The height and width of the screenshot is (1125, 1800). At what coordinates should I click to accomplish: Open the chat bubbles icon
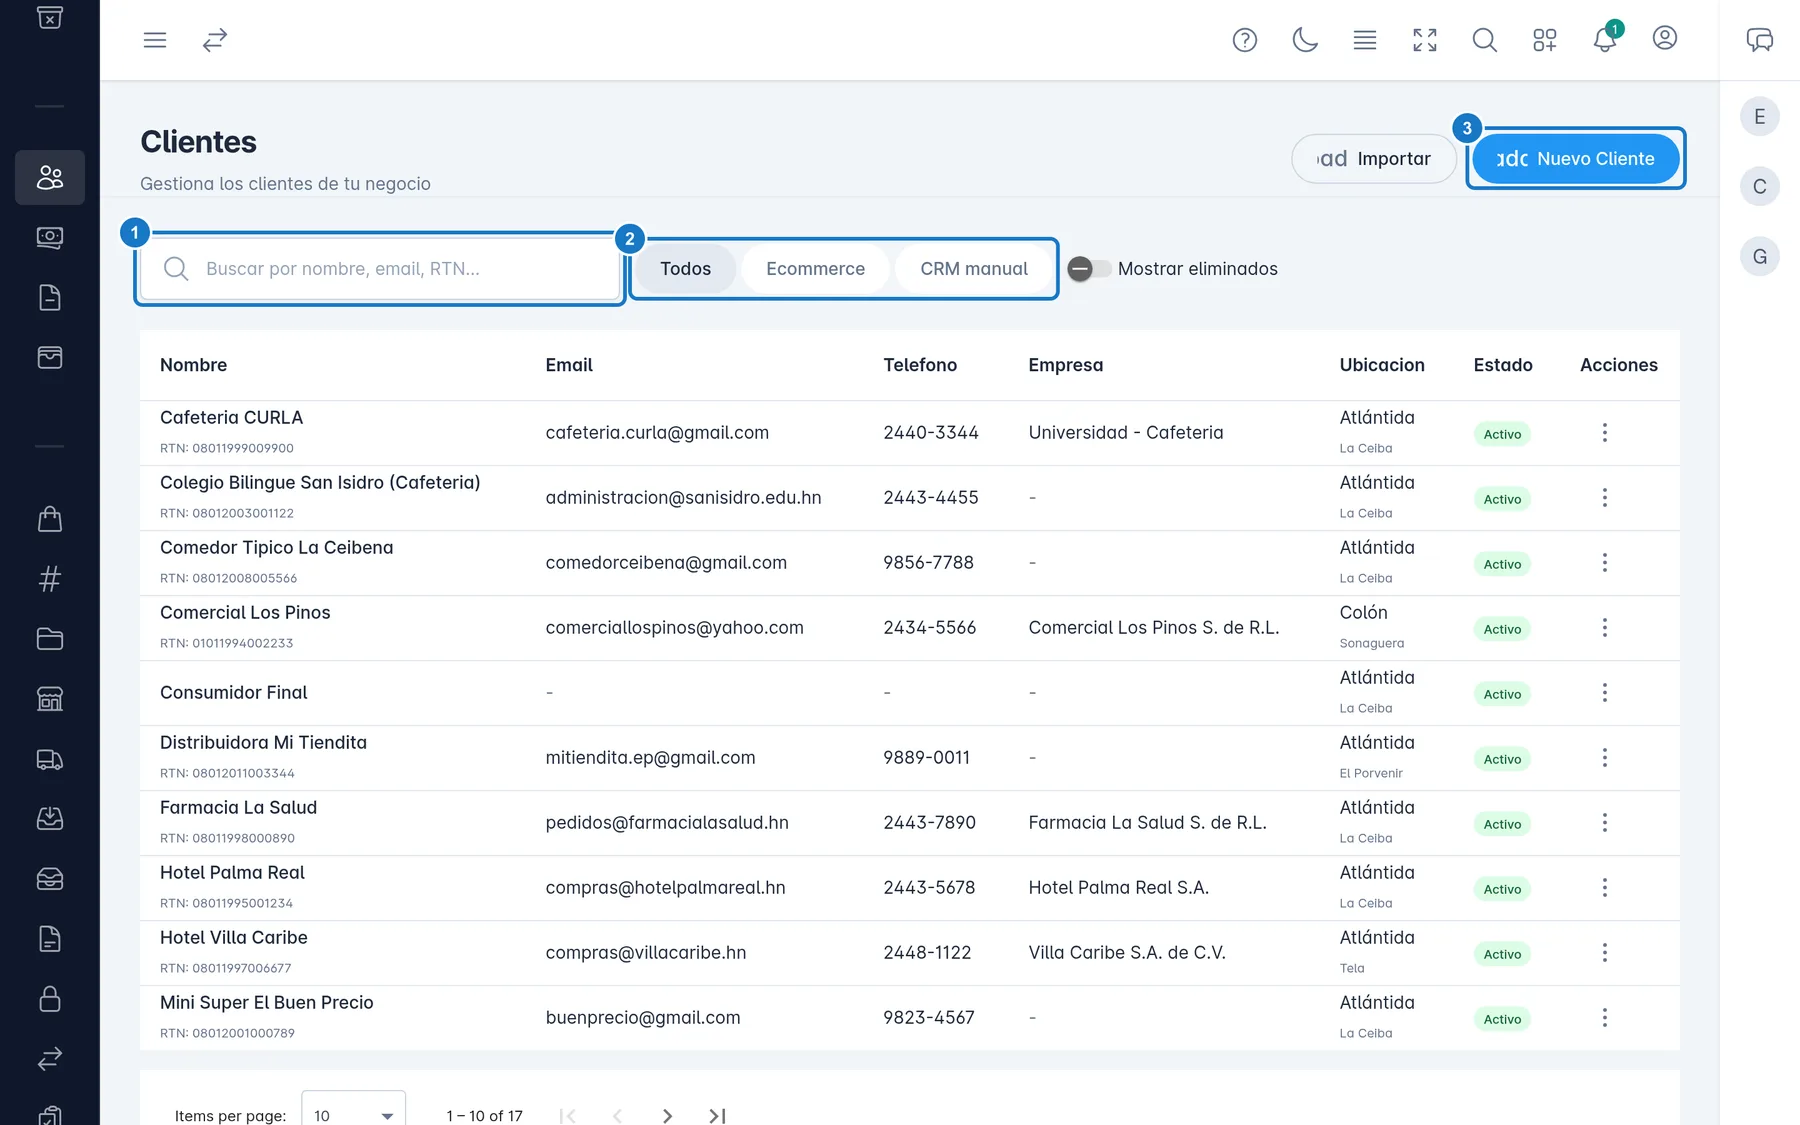click(x=1760, y=40)
